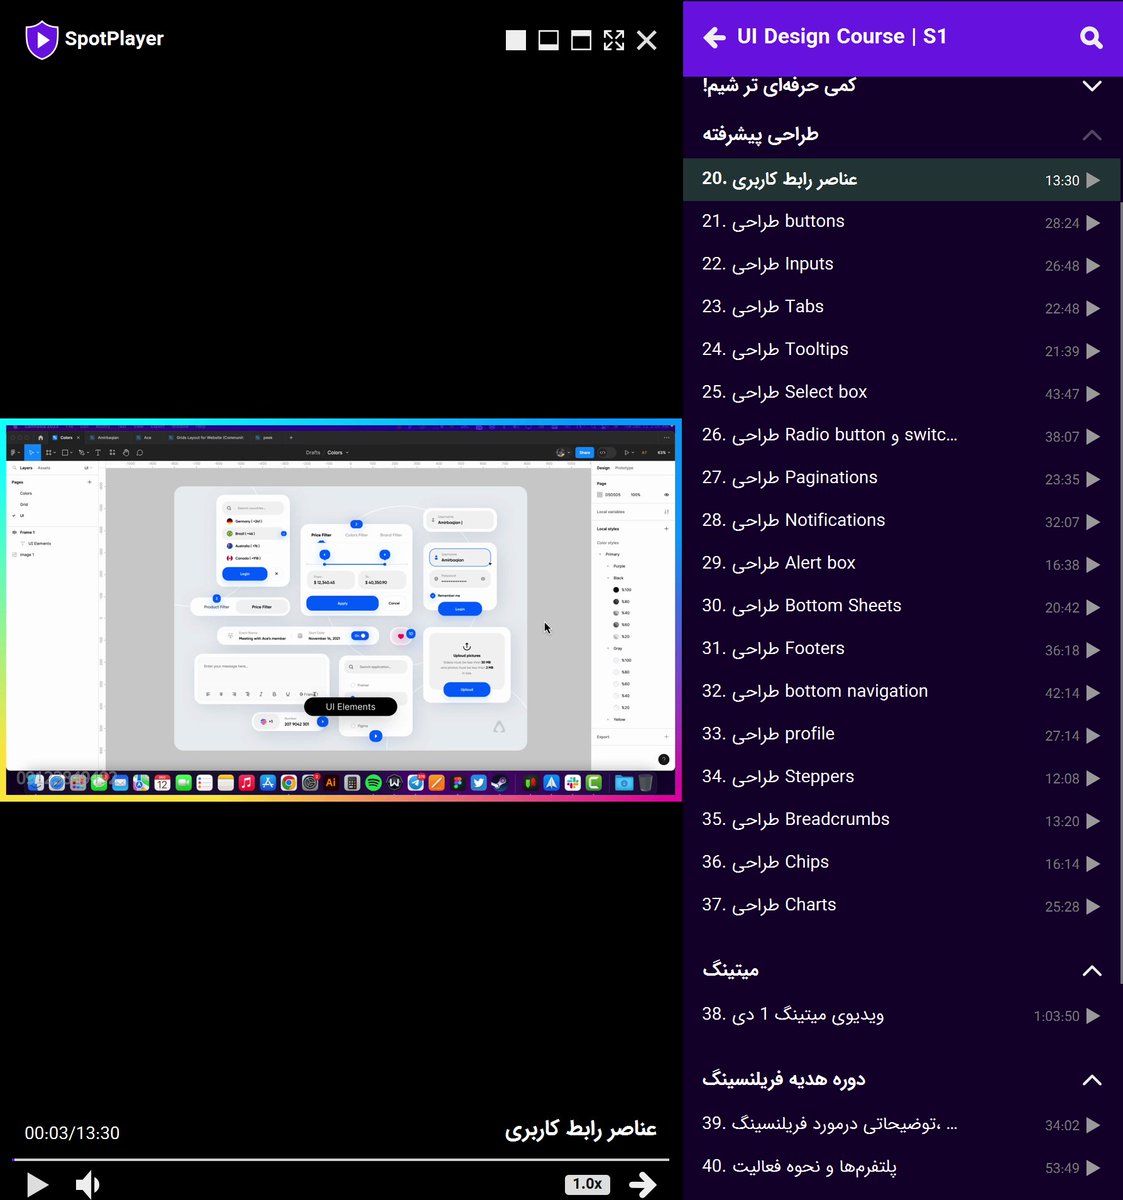Skip to the next lesson with the right arrow
The image size is (1123, 1200).
pos(643,1184)
